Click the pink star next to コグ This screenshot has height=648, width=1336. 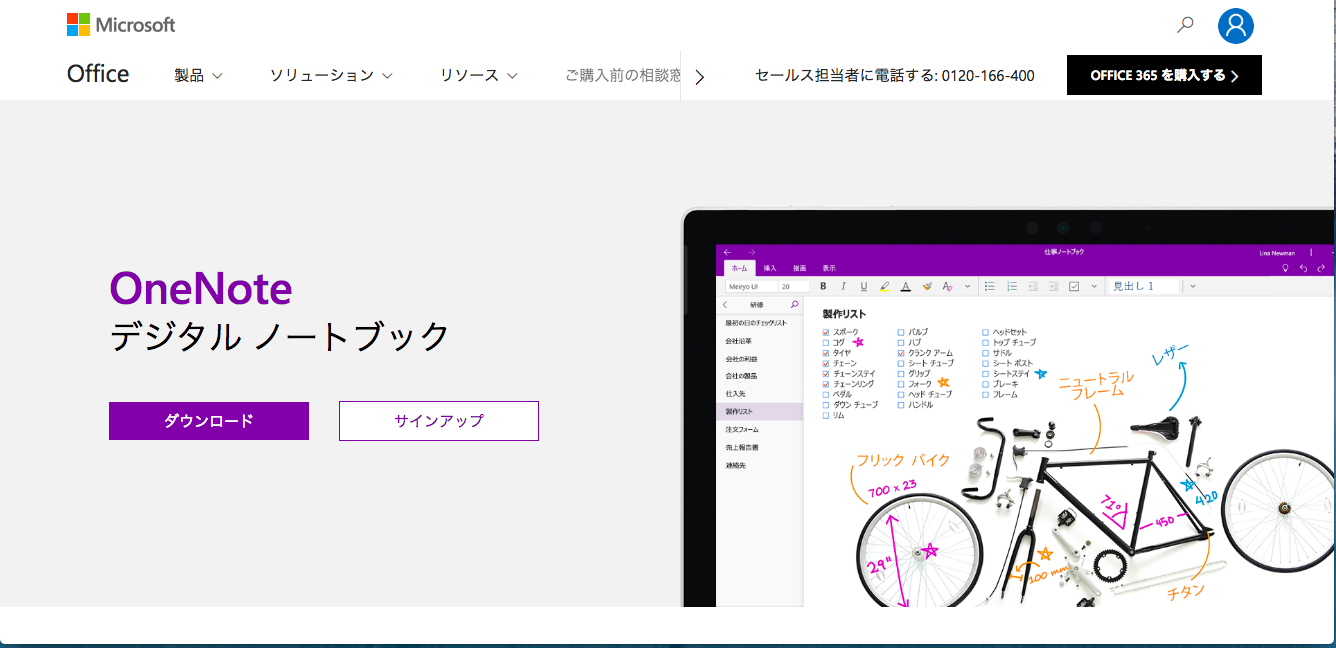point(858,342)
